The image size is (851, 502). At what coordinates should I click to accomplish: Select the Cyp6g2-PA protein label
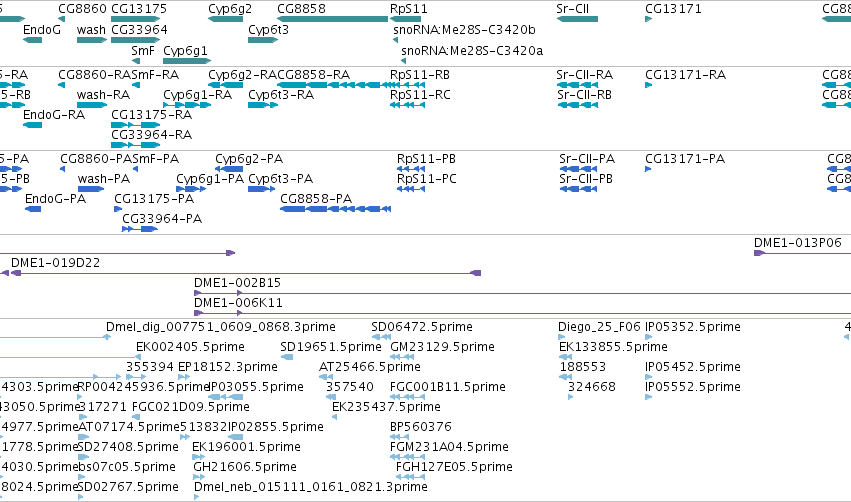(249, 160)
